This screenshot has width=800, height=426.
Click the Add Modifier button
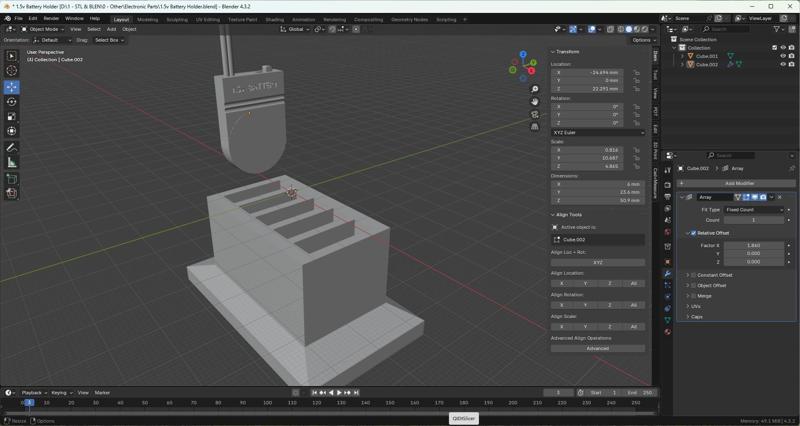pos(738,183)
